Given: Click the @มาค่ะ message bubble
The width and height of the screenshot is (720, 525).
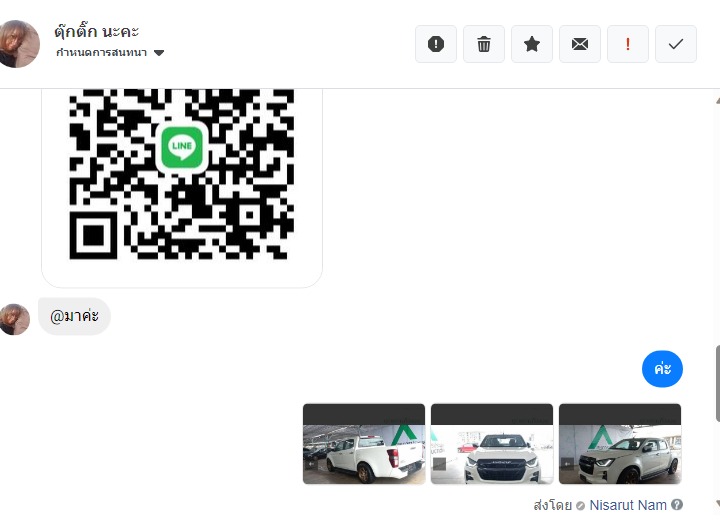Looking at the screenshot, I should [x=74, y=316].
